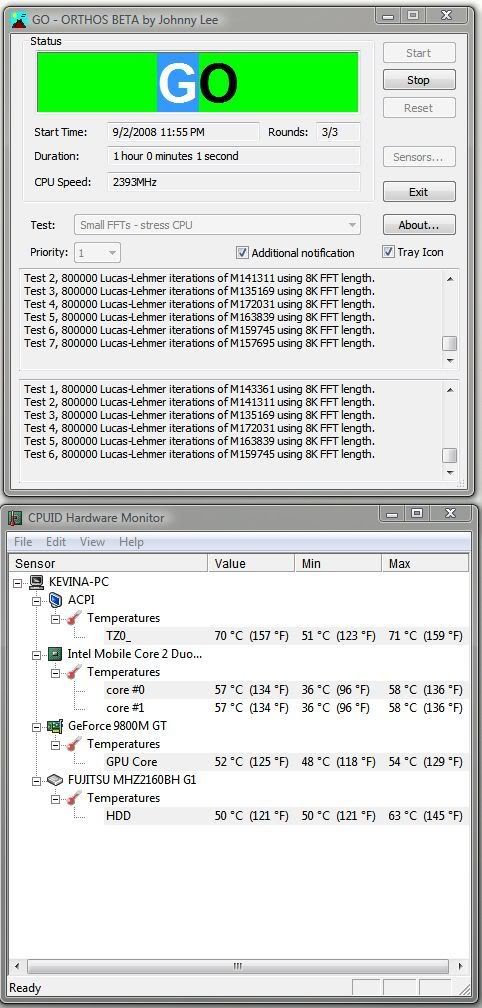The width and height of the screenshot is (482, 1008).
Task: Click the greyed Start button
Action: point(419,53)
